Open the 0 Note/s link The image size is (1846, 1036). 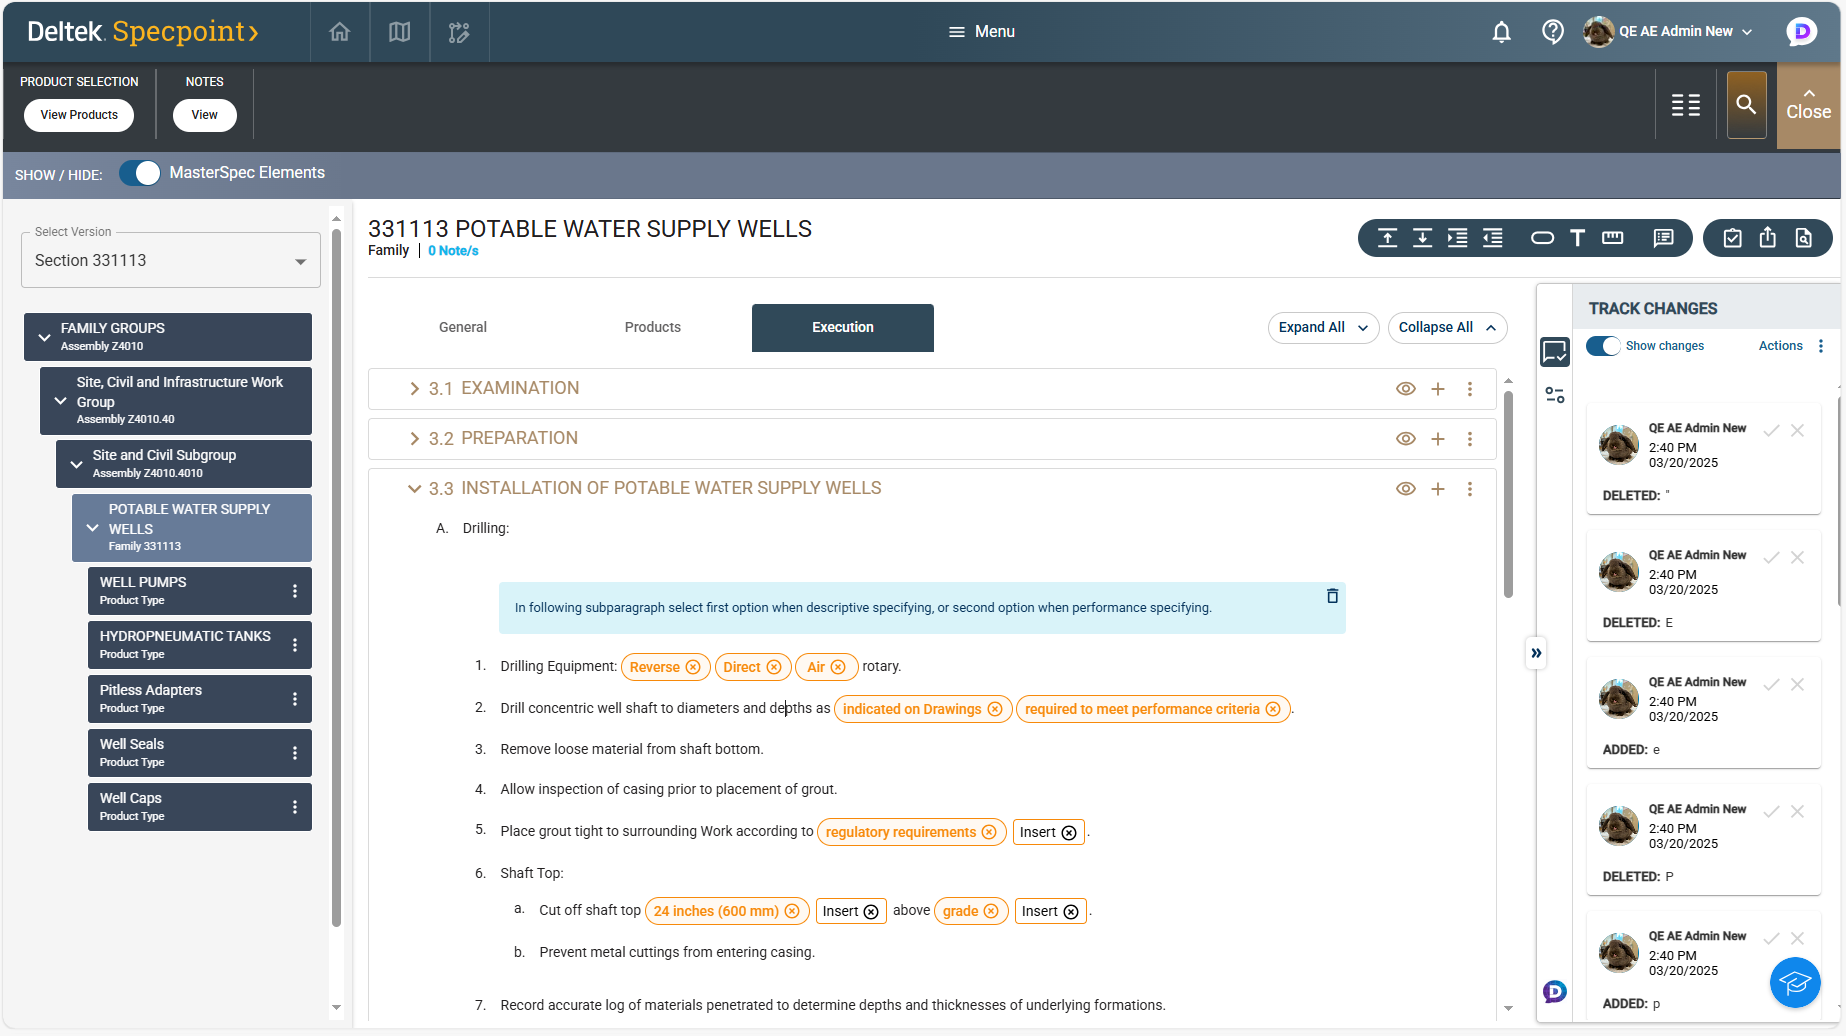pyautogui.click(x=453, y=251)
